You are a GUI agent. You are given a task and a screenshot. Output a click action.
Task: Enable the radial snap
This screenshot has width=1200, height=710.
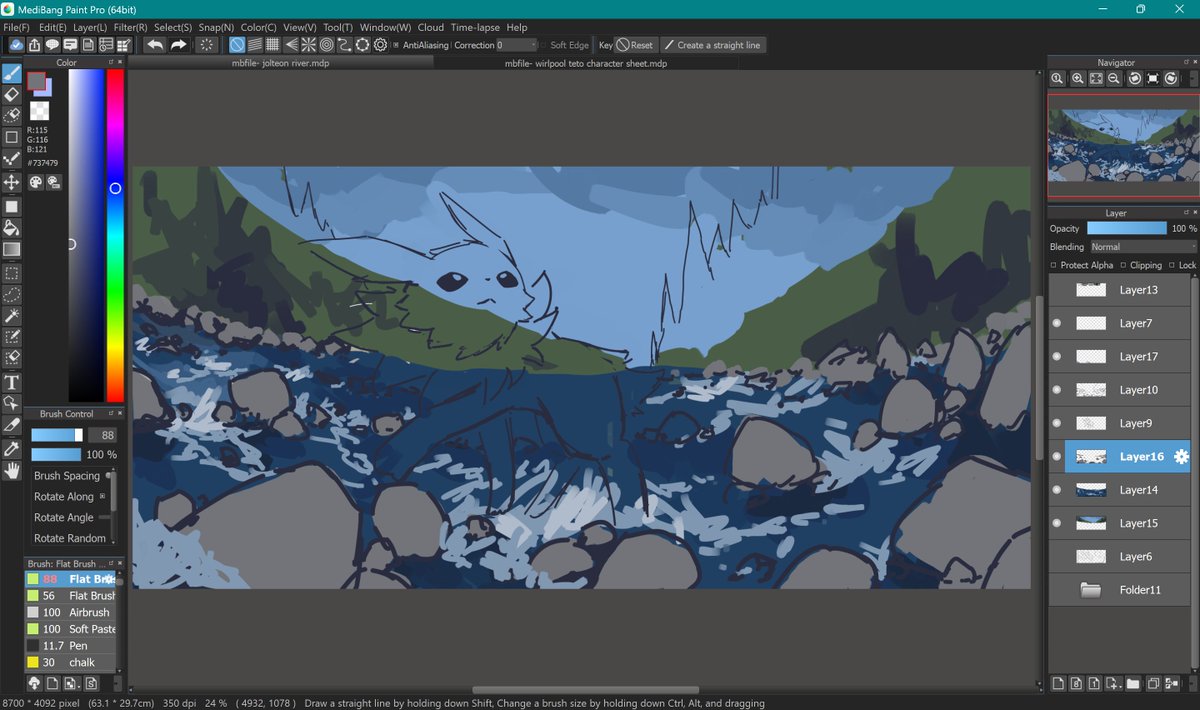point(308,45)
